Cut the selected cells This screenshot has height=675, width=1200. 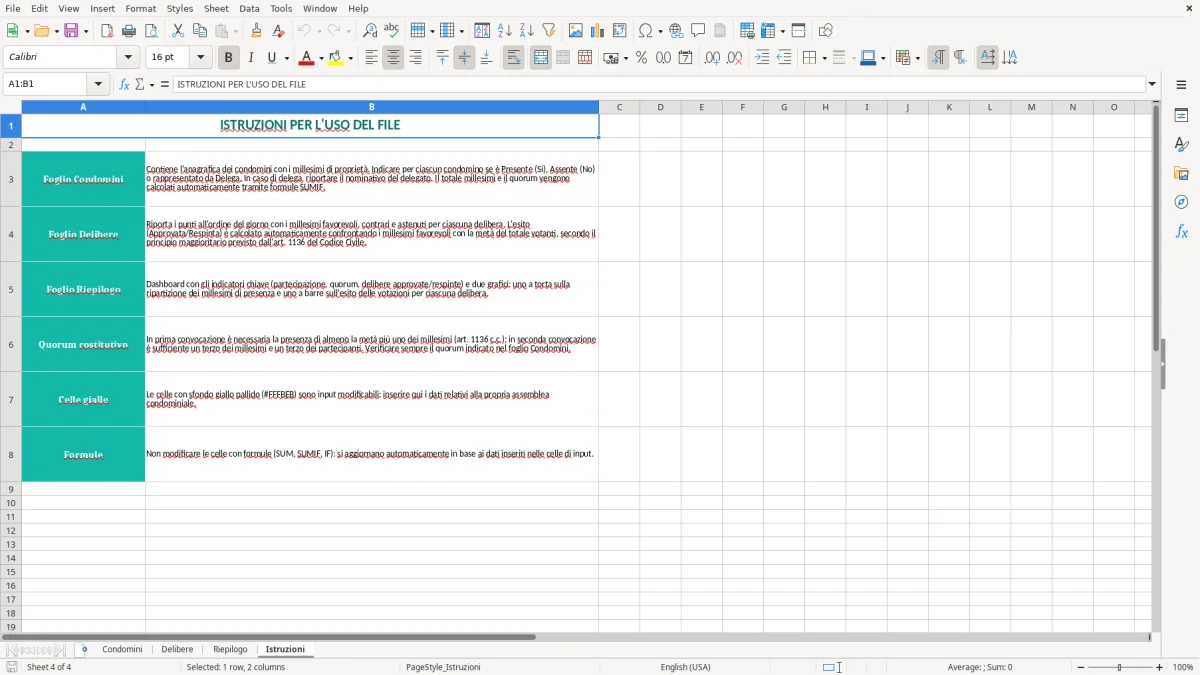(178, 31)
